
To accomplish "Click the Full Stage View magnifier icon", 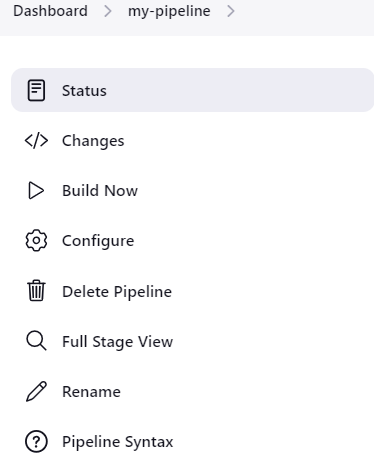I will tap(36, 341).
